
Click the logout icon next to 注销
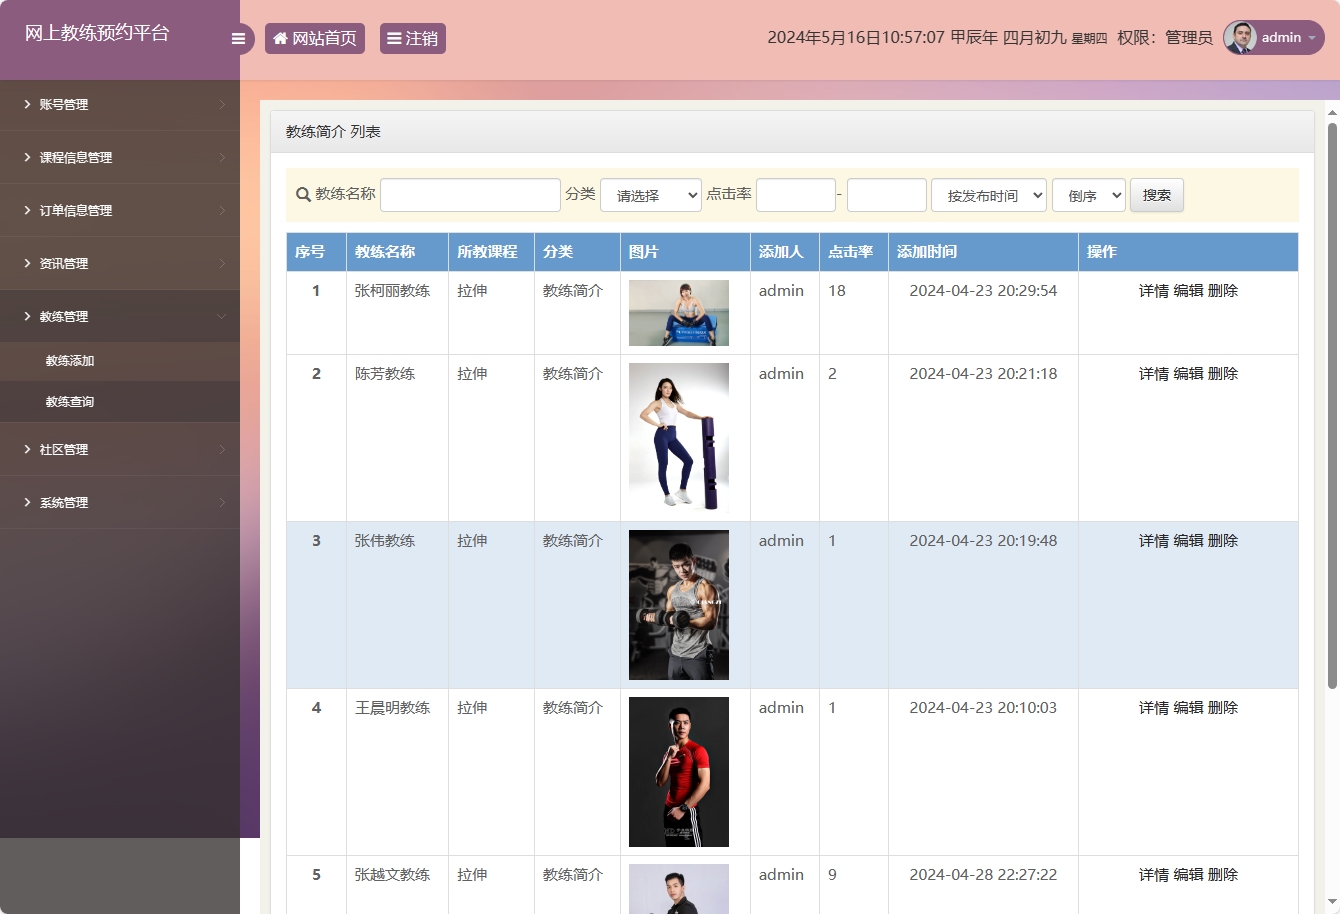click(x=394, y=38)
